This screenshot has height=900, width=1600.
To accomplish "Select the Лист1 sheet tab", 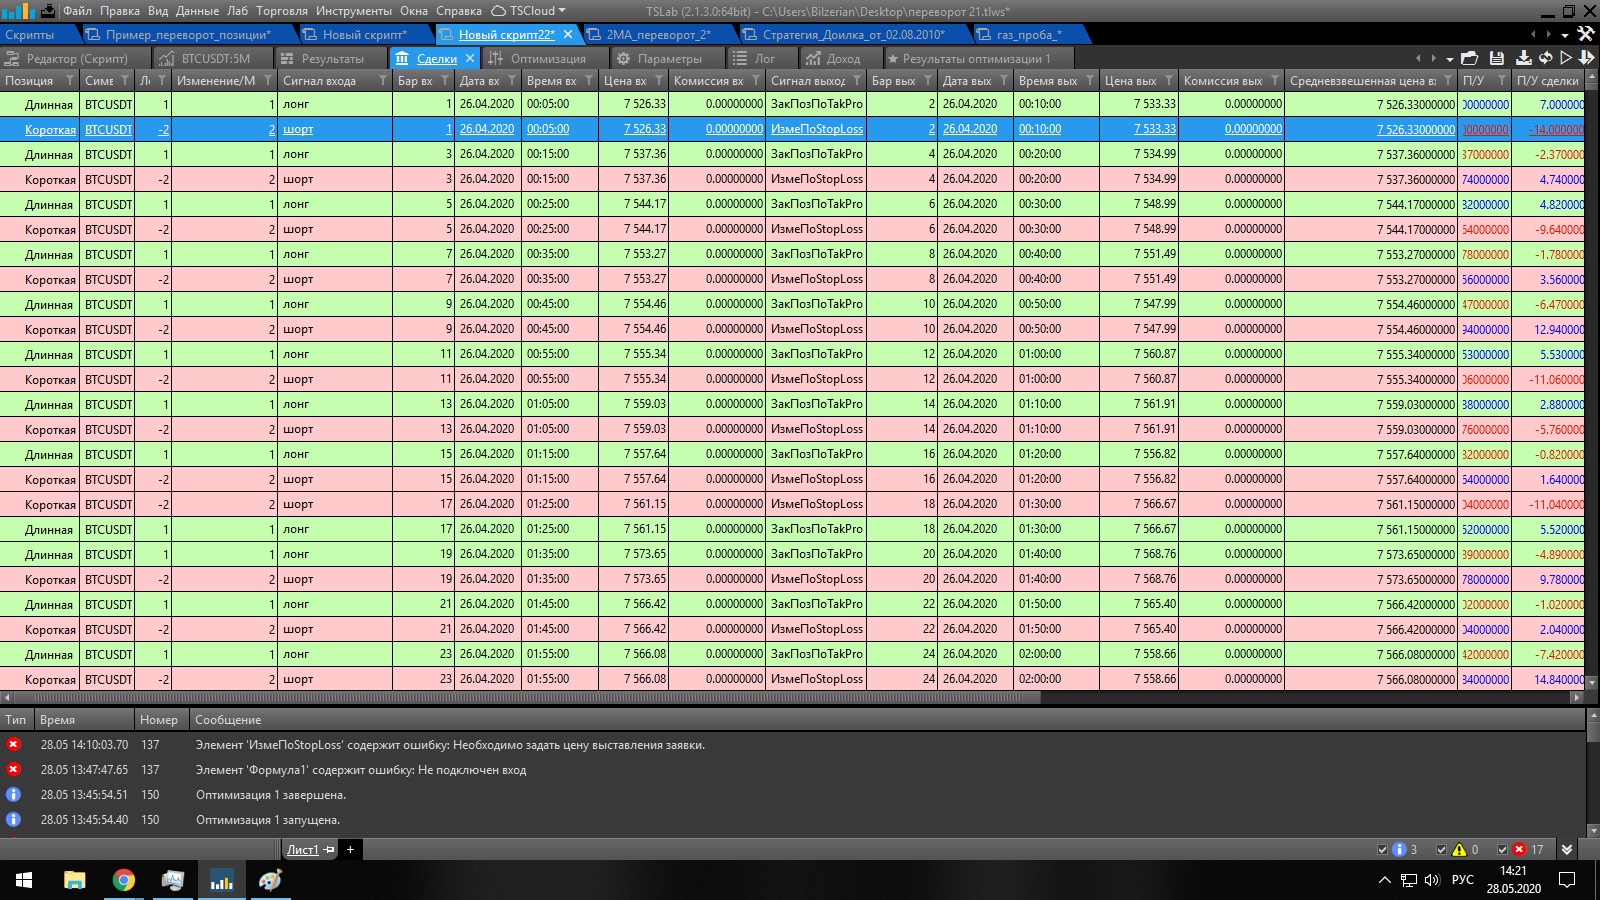I will pos(302,850).
